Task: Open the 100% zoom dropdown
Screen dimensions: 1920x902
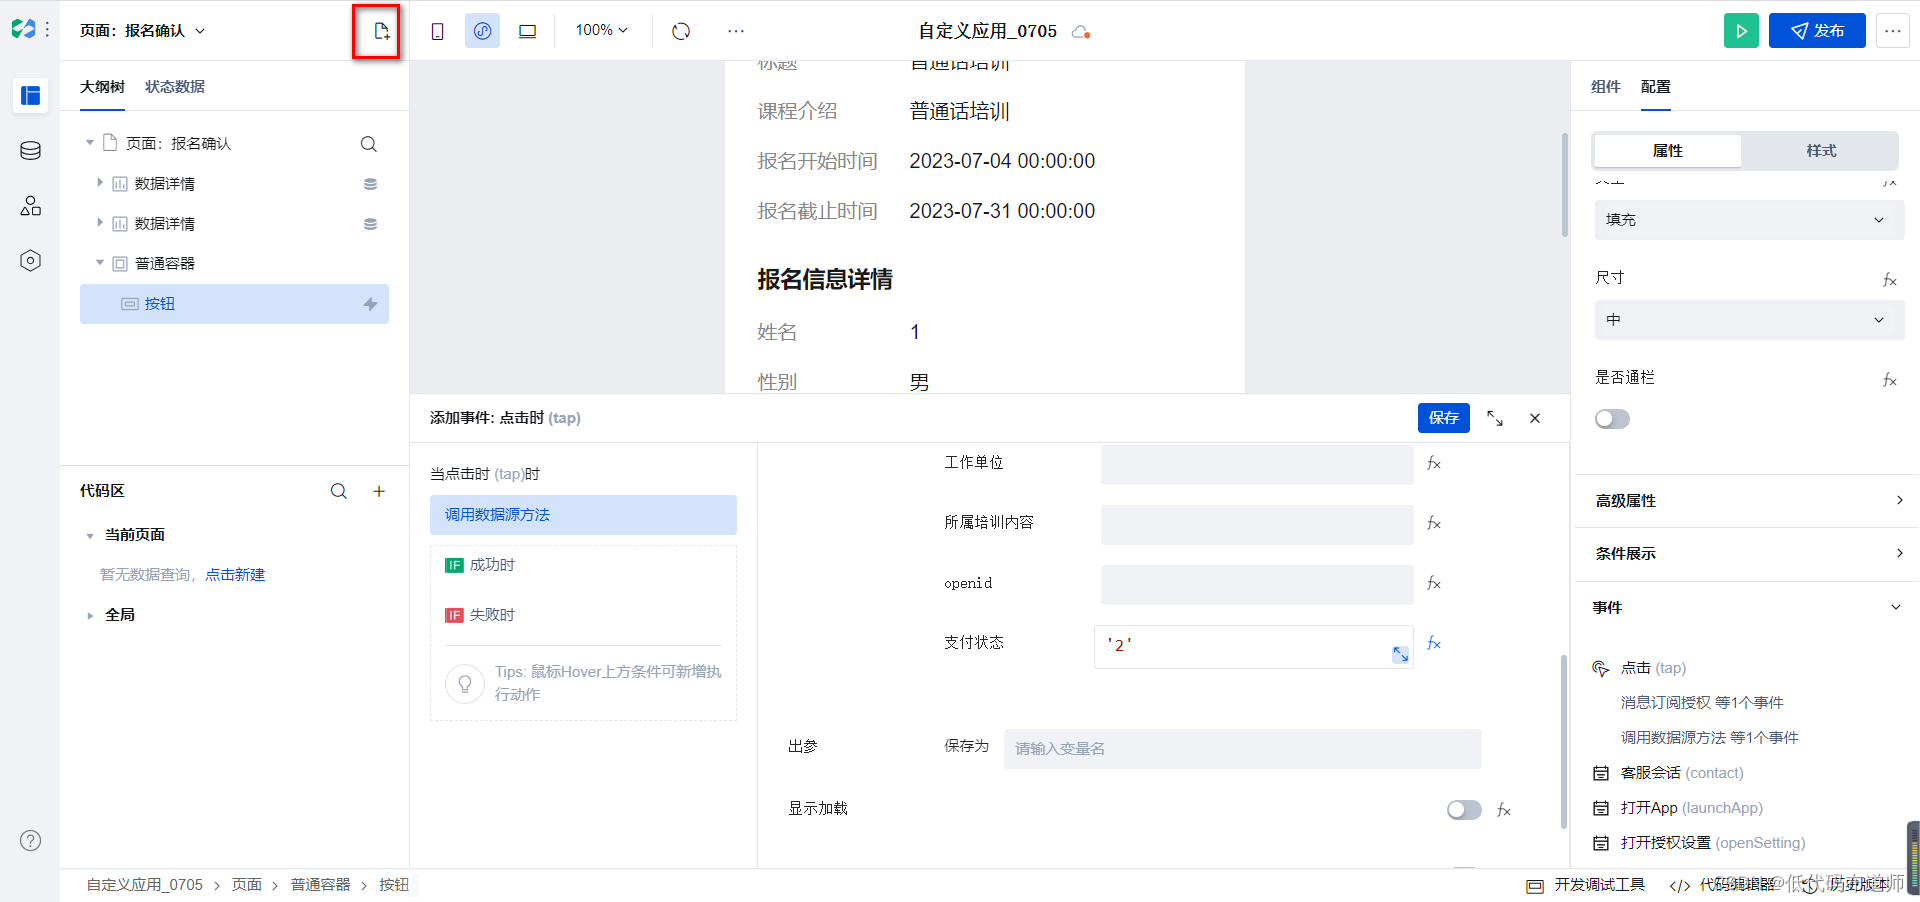Action: 601,30
